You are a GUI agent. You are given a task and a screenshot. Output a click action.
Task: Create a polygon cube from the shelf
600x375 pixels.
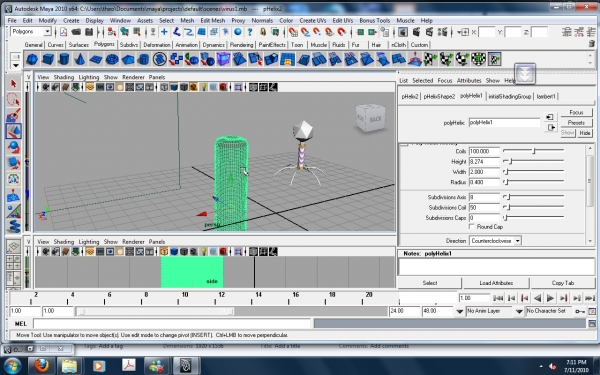tap(48, 59)
